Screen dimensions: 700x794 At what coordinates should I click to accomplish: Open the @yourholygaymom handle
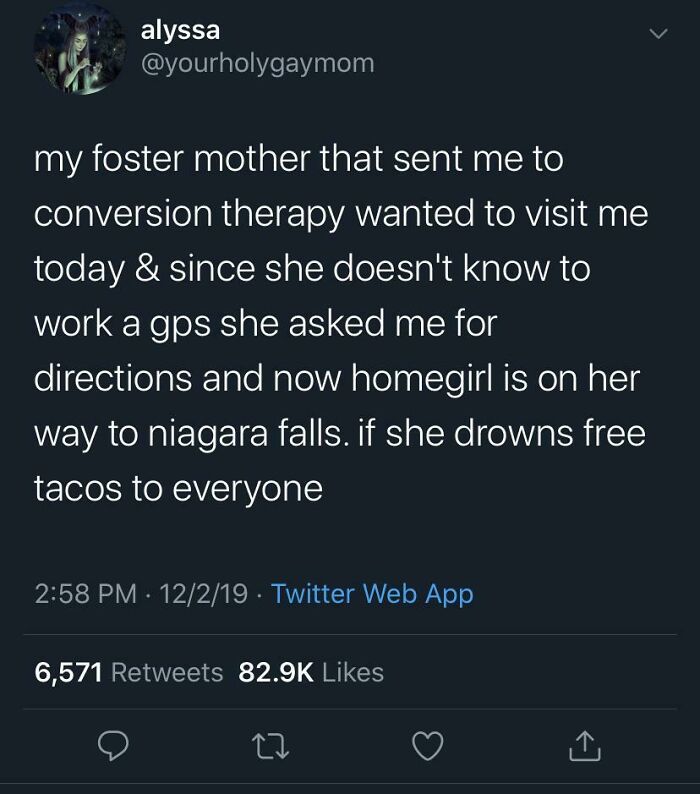click(257, 63)
